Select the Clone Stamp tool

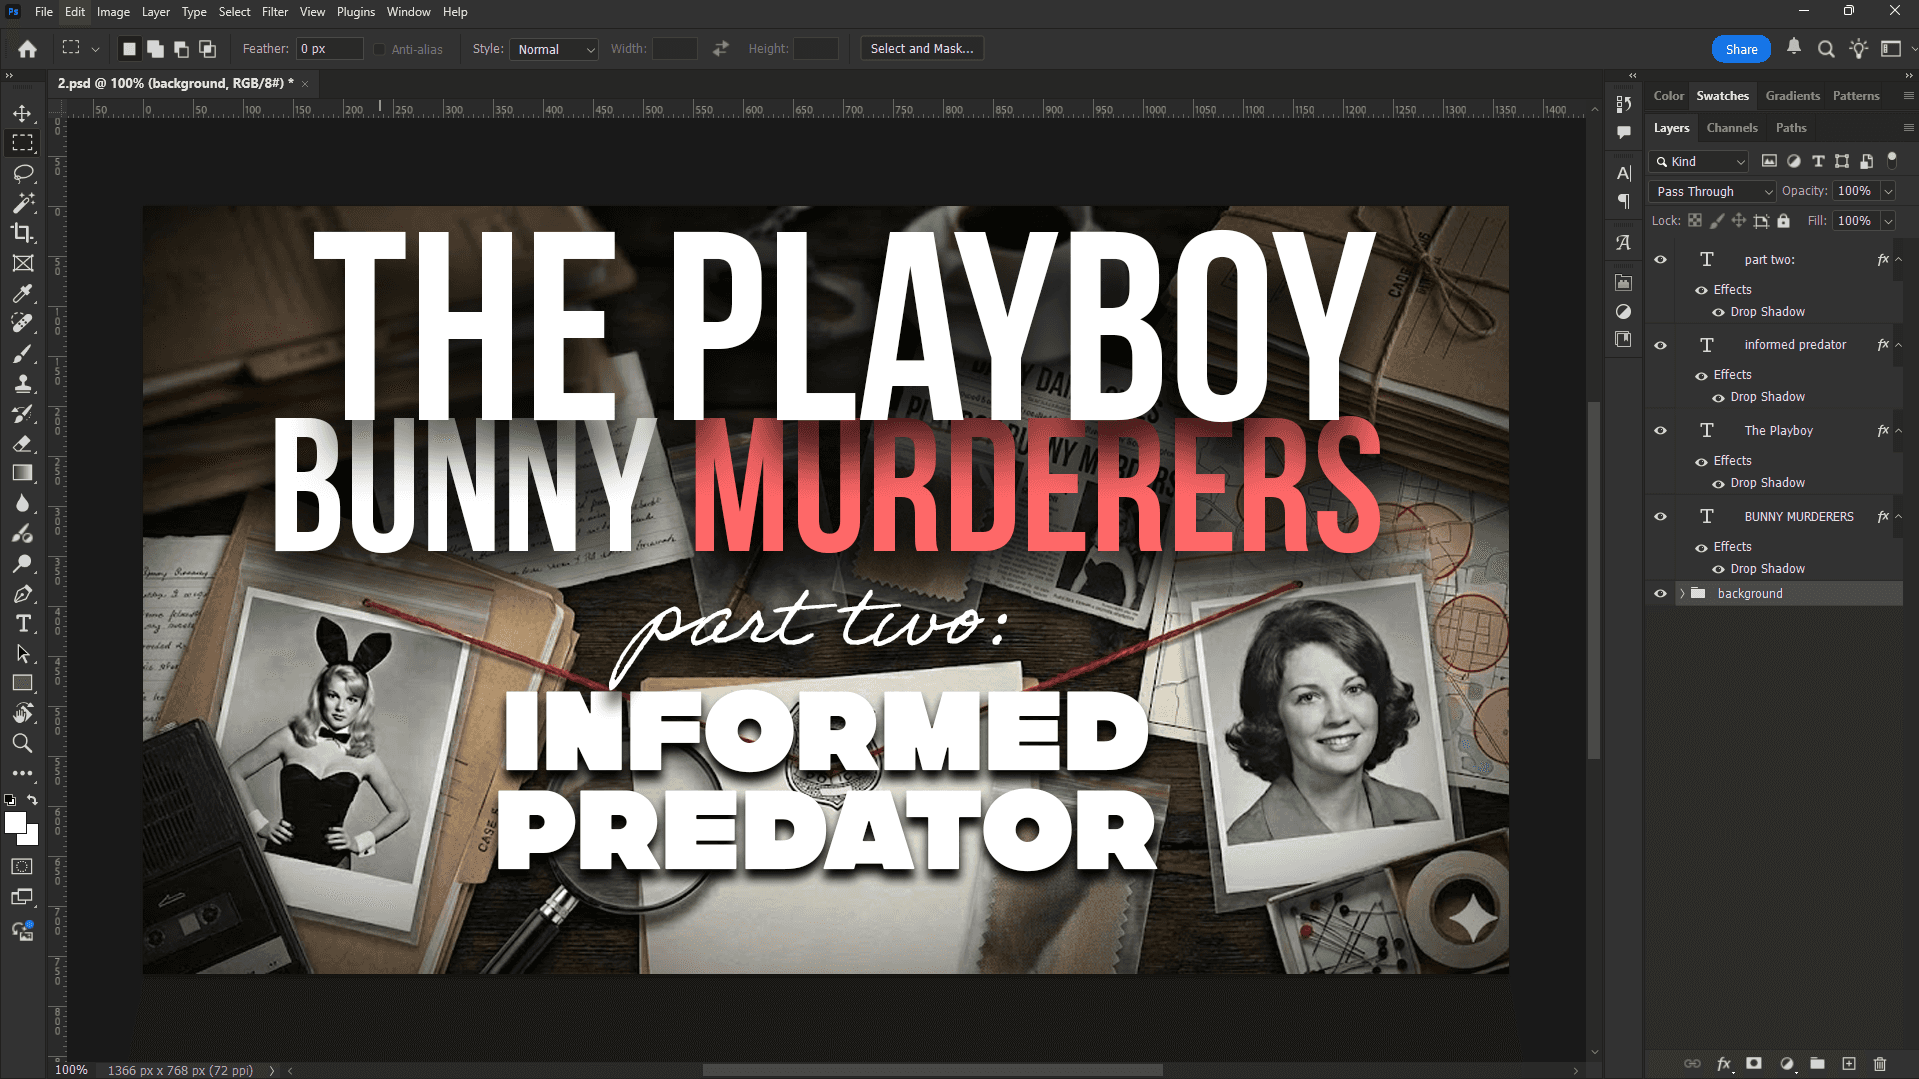pyautogui.click(x=22, y=383)
